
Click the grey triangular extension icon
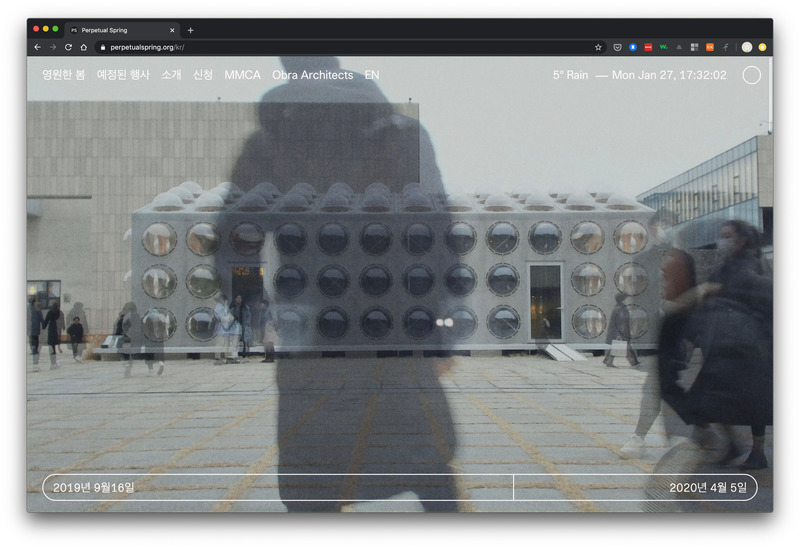pyautogui.click(x=679, y=47)
